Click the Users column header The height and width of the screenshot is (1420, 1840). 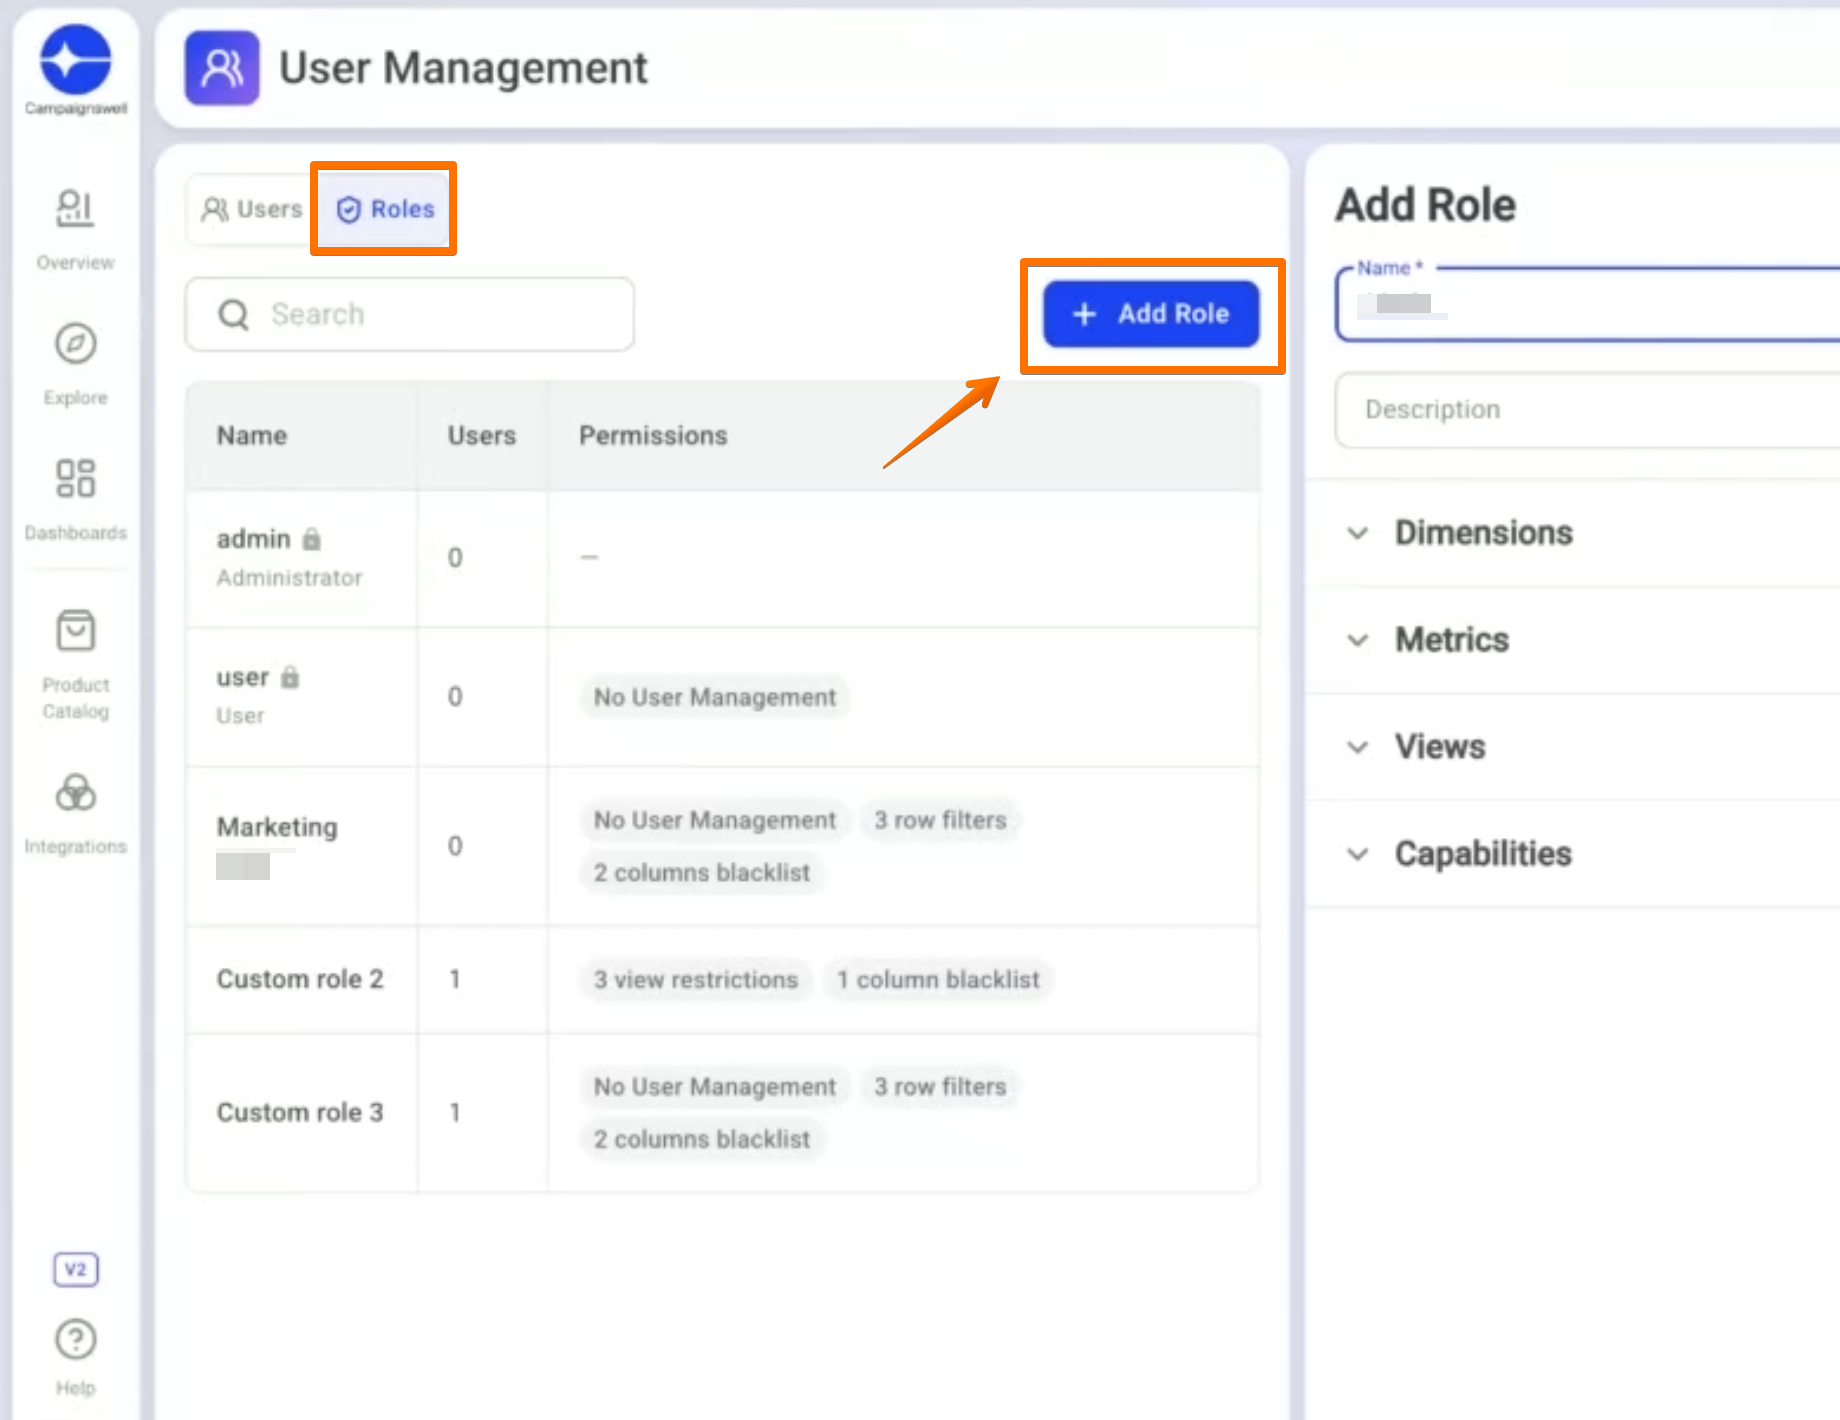(x=482, y=436)
